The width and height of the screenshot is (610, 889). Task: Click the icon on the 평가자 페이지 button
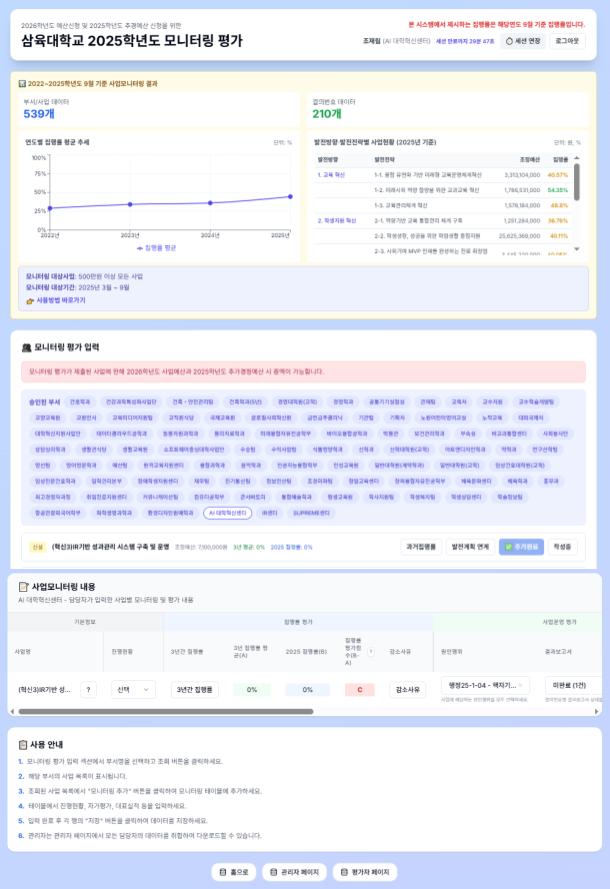(344, 872)
